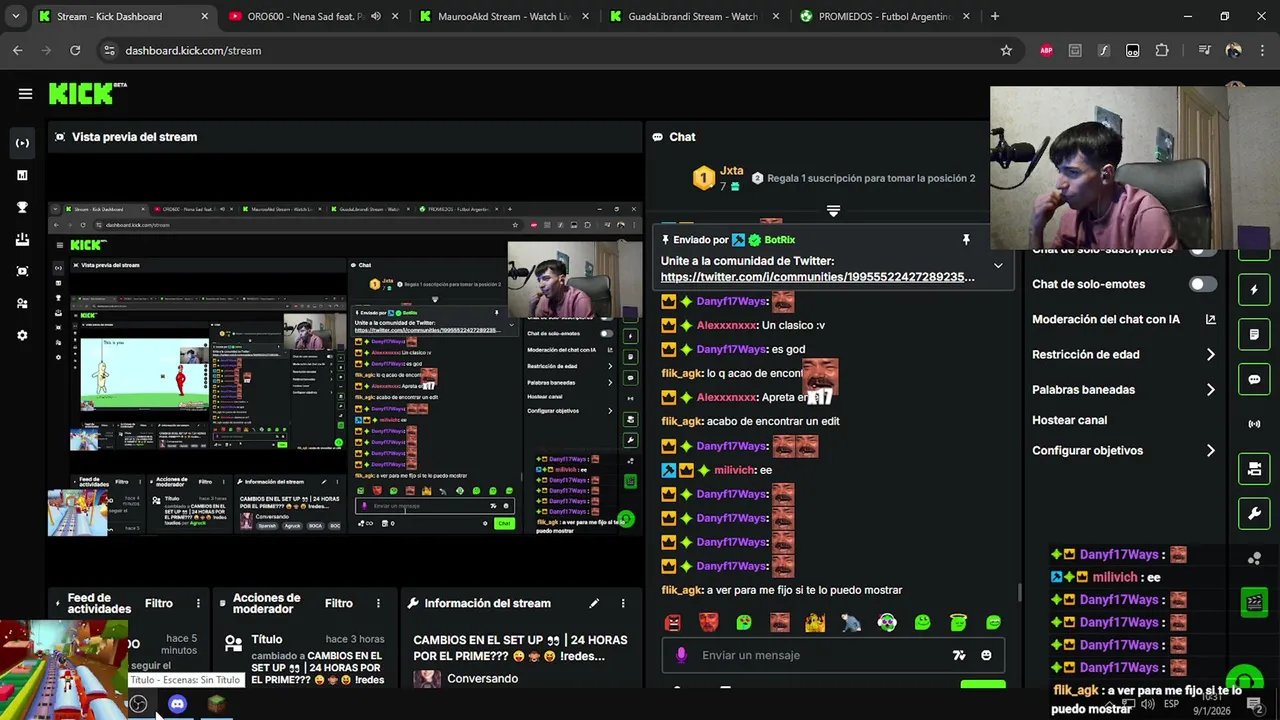Image resolution: width=1280 pixels, height=720 pixels.
Task: Click the stream preview video
Action: 345,368
